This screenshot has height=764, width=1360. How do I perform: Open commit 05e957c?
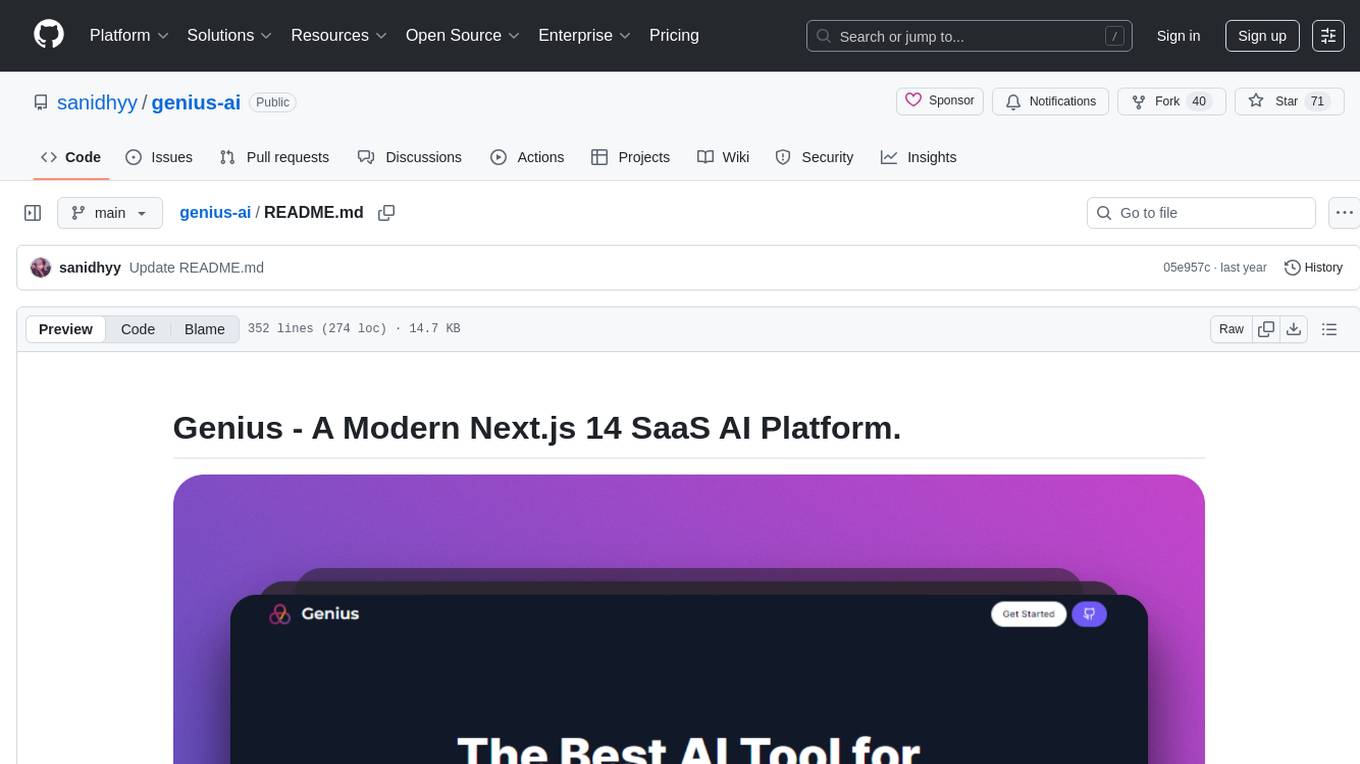1186,268
